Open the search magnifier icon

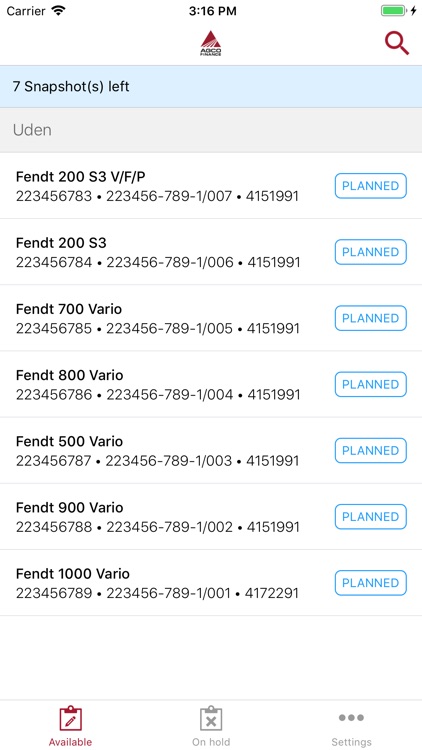397,44
